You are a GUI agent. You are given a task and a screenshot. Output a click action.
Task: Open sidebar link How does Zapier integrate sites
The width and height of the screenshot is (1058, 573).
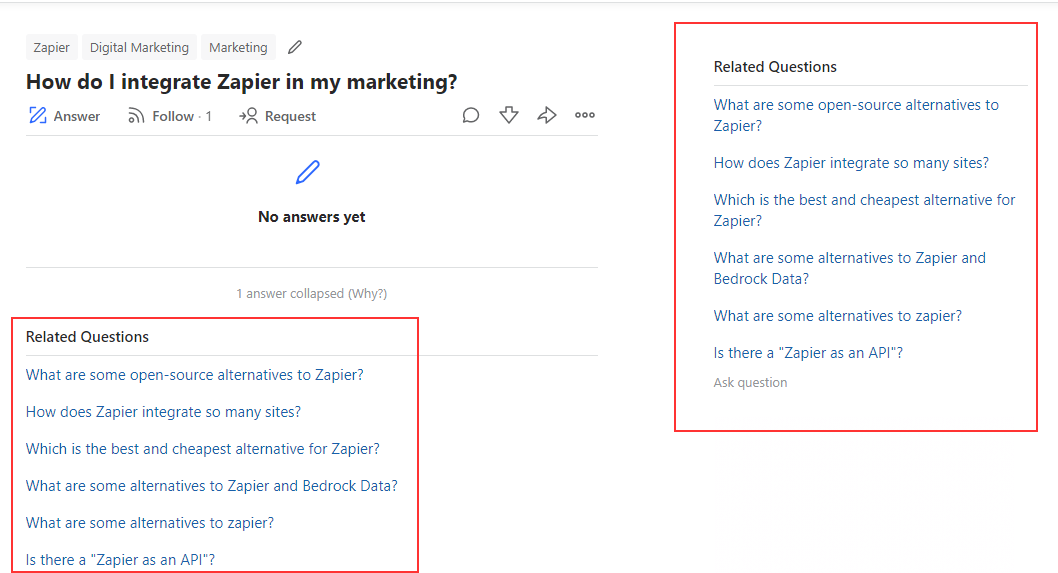pos(851,163)
